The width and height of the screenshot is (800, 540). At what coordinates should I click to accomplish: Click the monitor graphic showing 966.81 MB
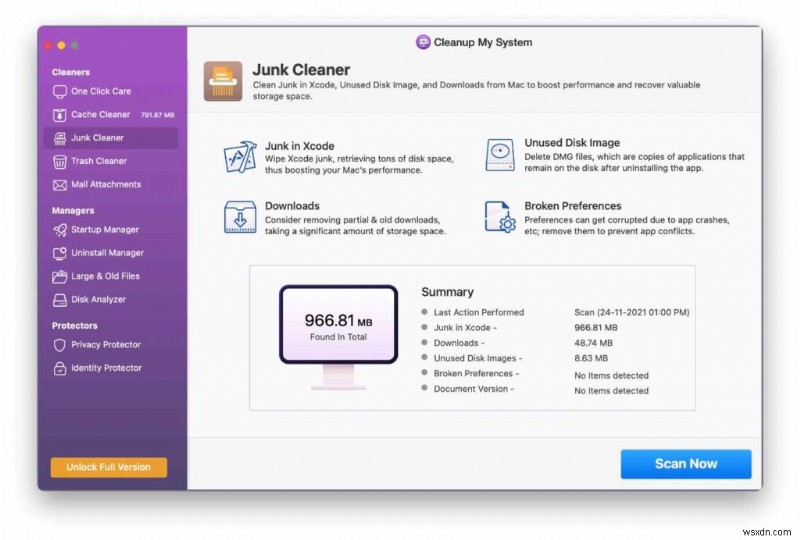338,337
